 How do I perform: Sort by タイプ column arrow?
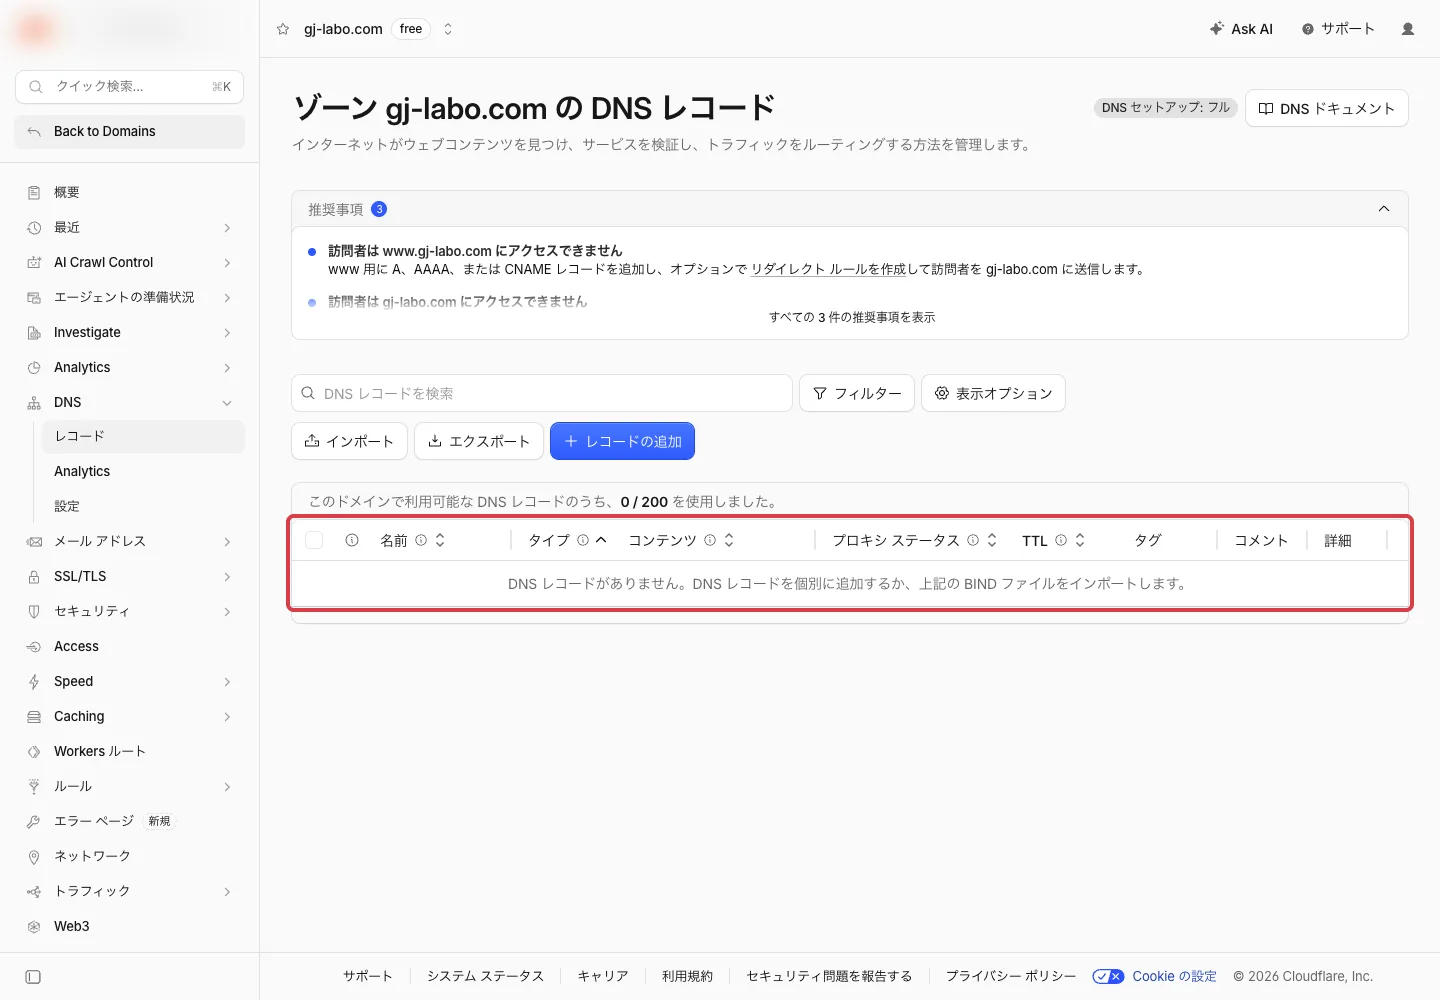[x=601, y=540]
